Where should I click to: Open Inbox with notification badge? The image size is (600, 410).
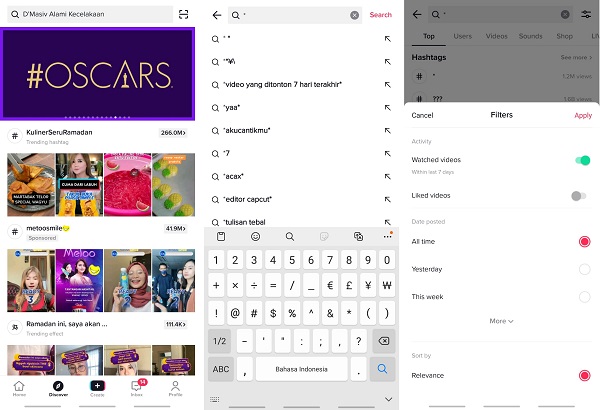(137, 388)
